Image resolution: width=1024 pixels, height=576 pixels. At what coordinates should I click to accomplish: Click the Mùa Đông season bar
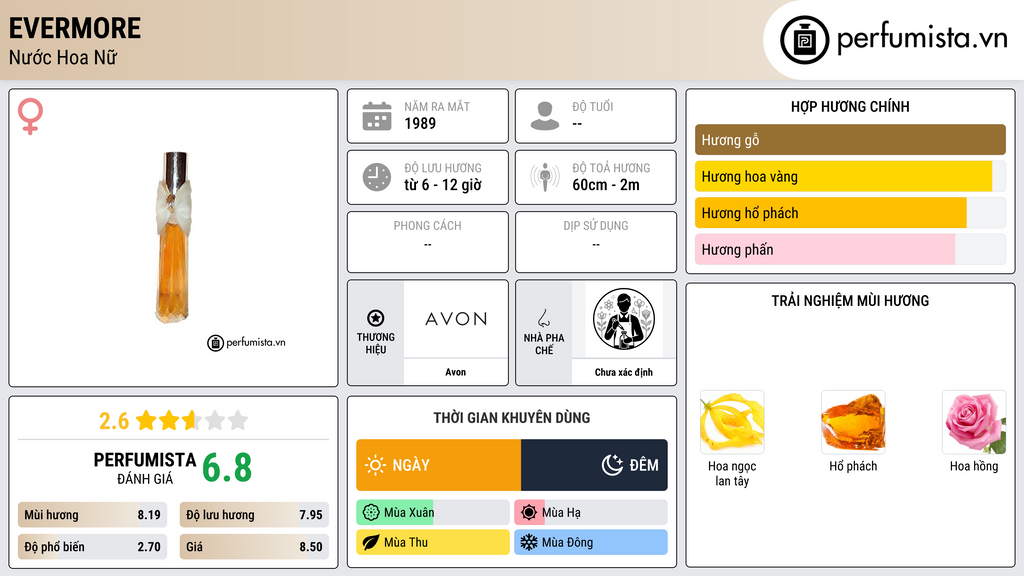click(591, 542)
